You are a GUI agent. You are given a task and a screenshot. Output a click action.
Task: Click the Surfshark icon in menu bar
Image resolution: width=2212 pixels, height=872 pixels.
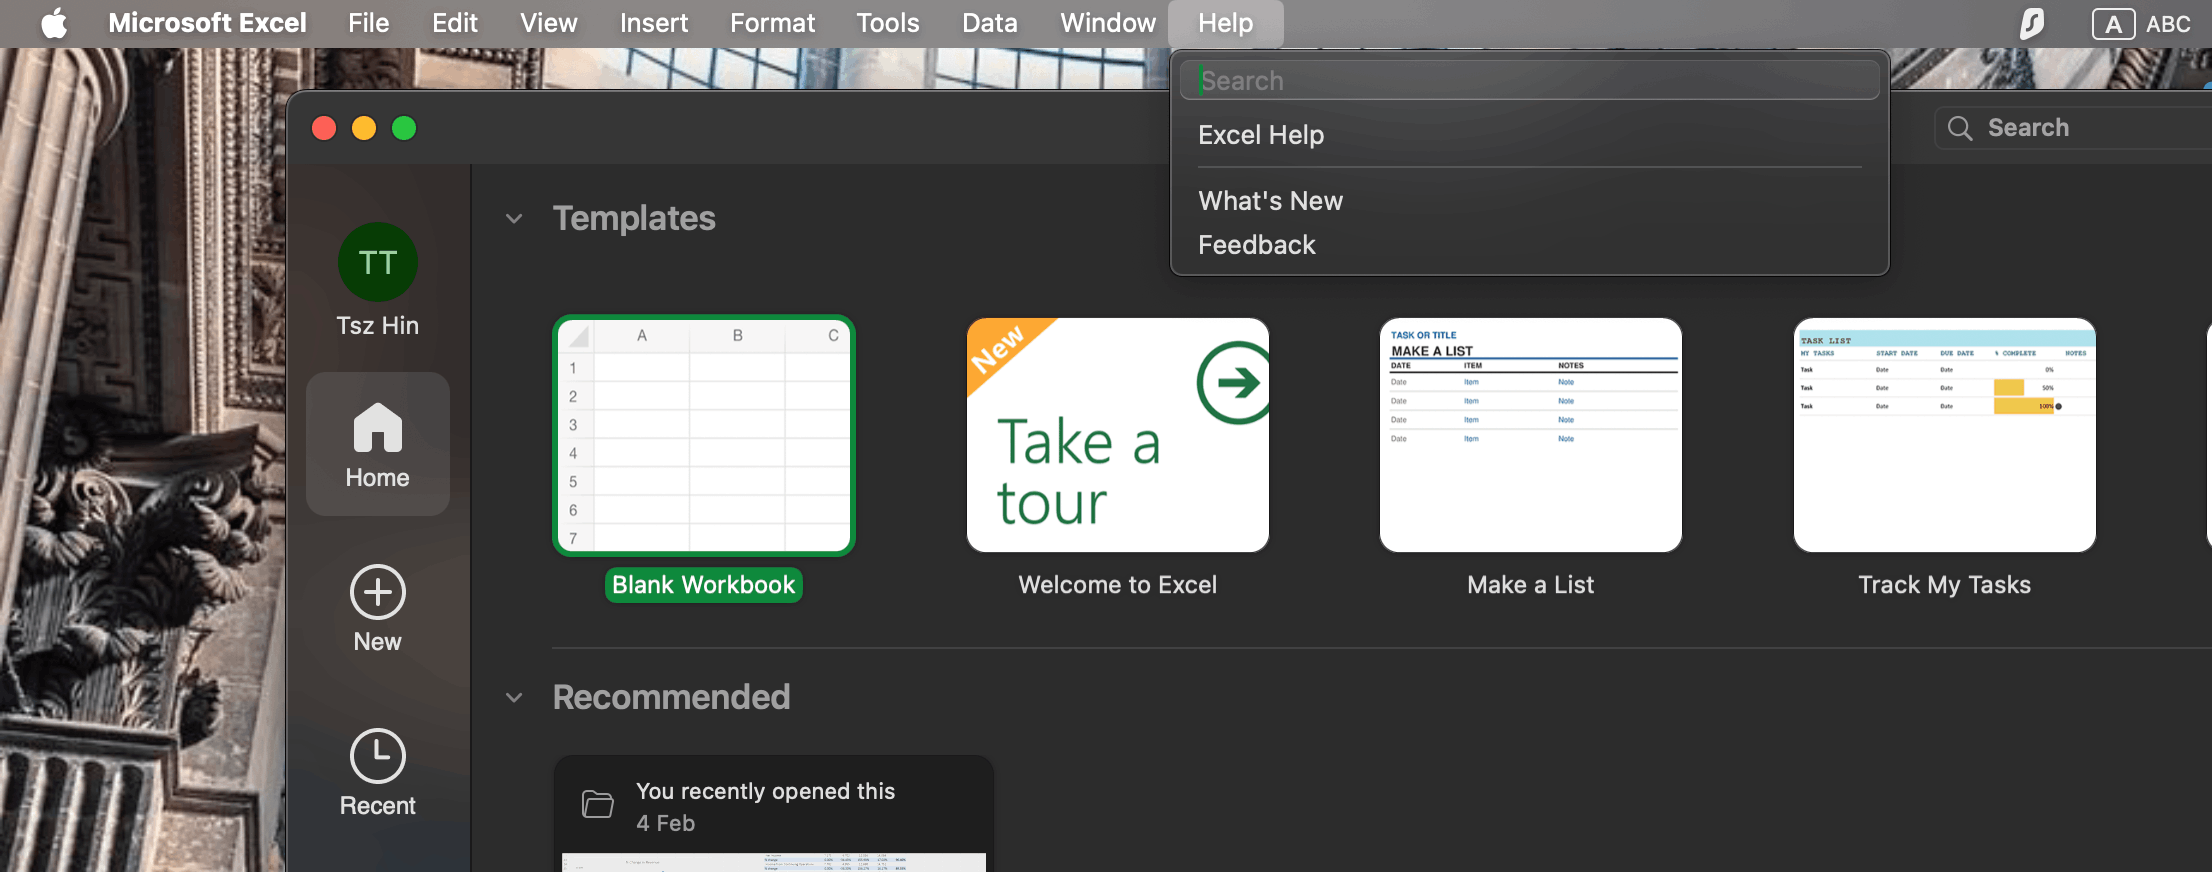tap(2032, 23)
